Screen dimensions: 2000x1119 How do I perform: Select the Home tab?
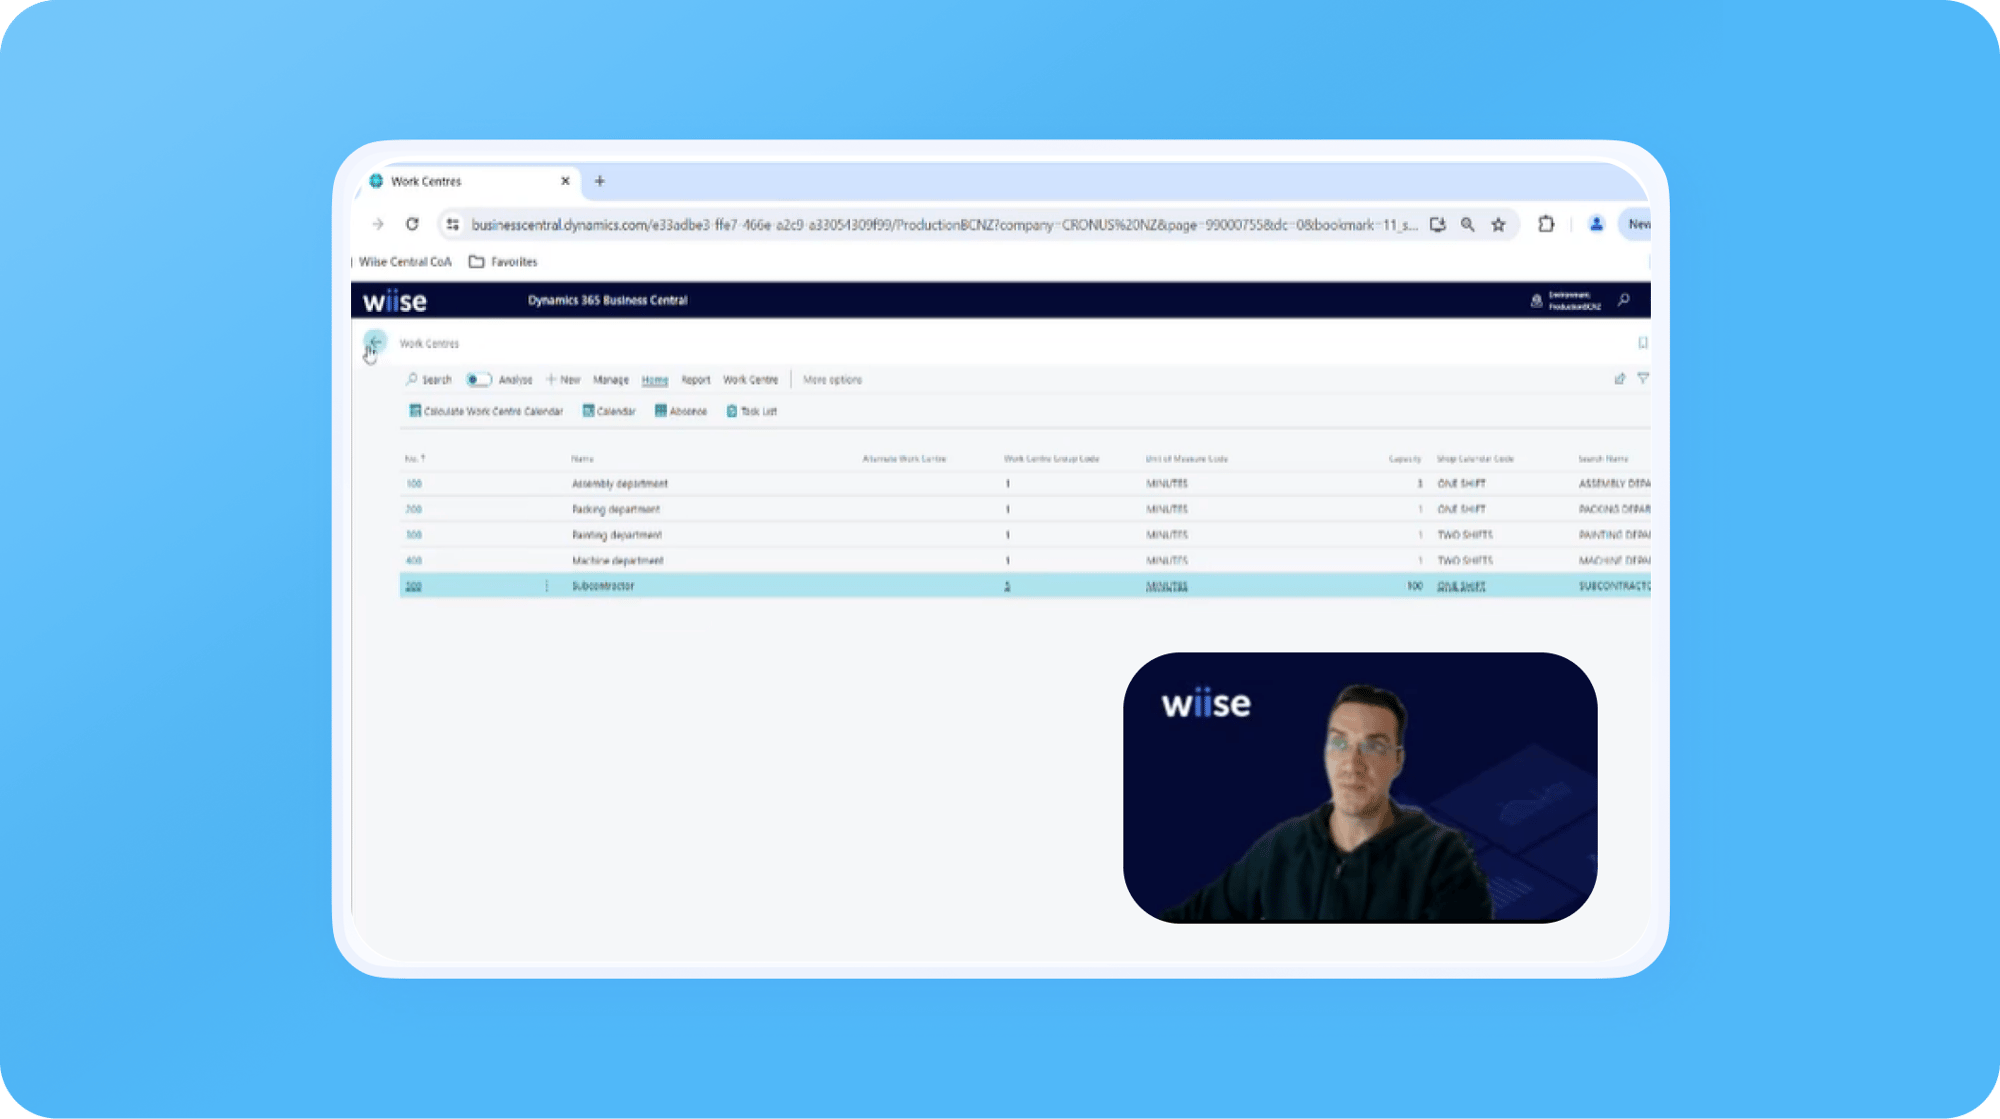coord(655,380)
